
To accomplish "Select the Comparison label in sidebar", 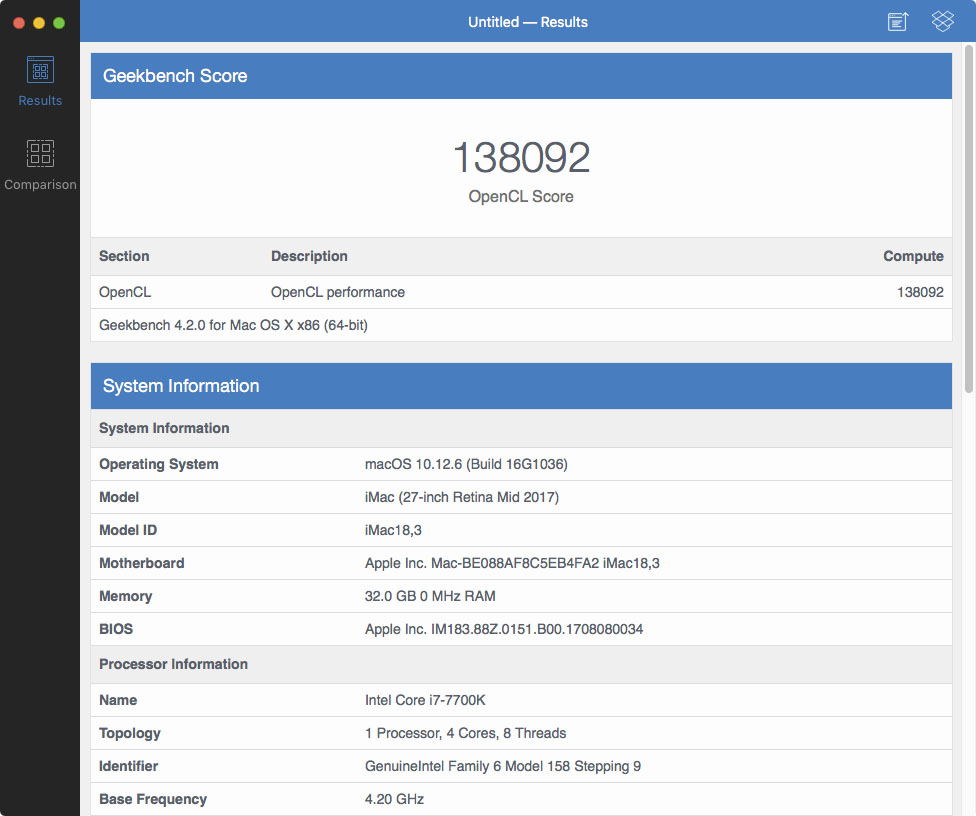I will (40, 184).
